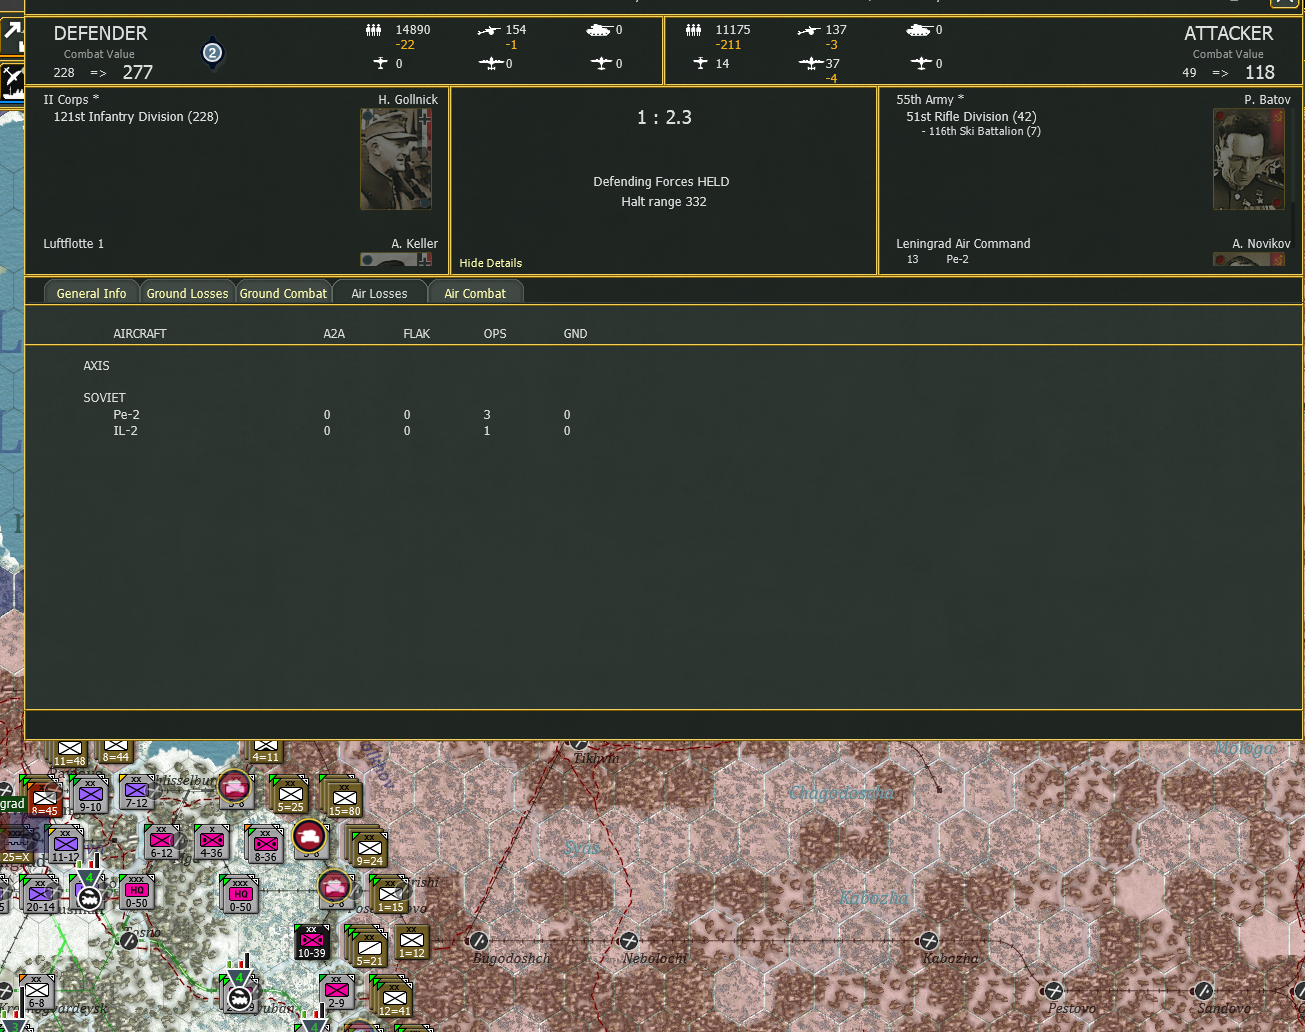Viewport: 1305px width, 1032px height.
Task: Click the defender guns count icon
Action: pos(489,30)
